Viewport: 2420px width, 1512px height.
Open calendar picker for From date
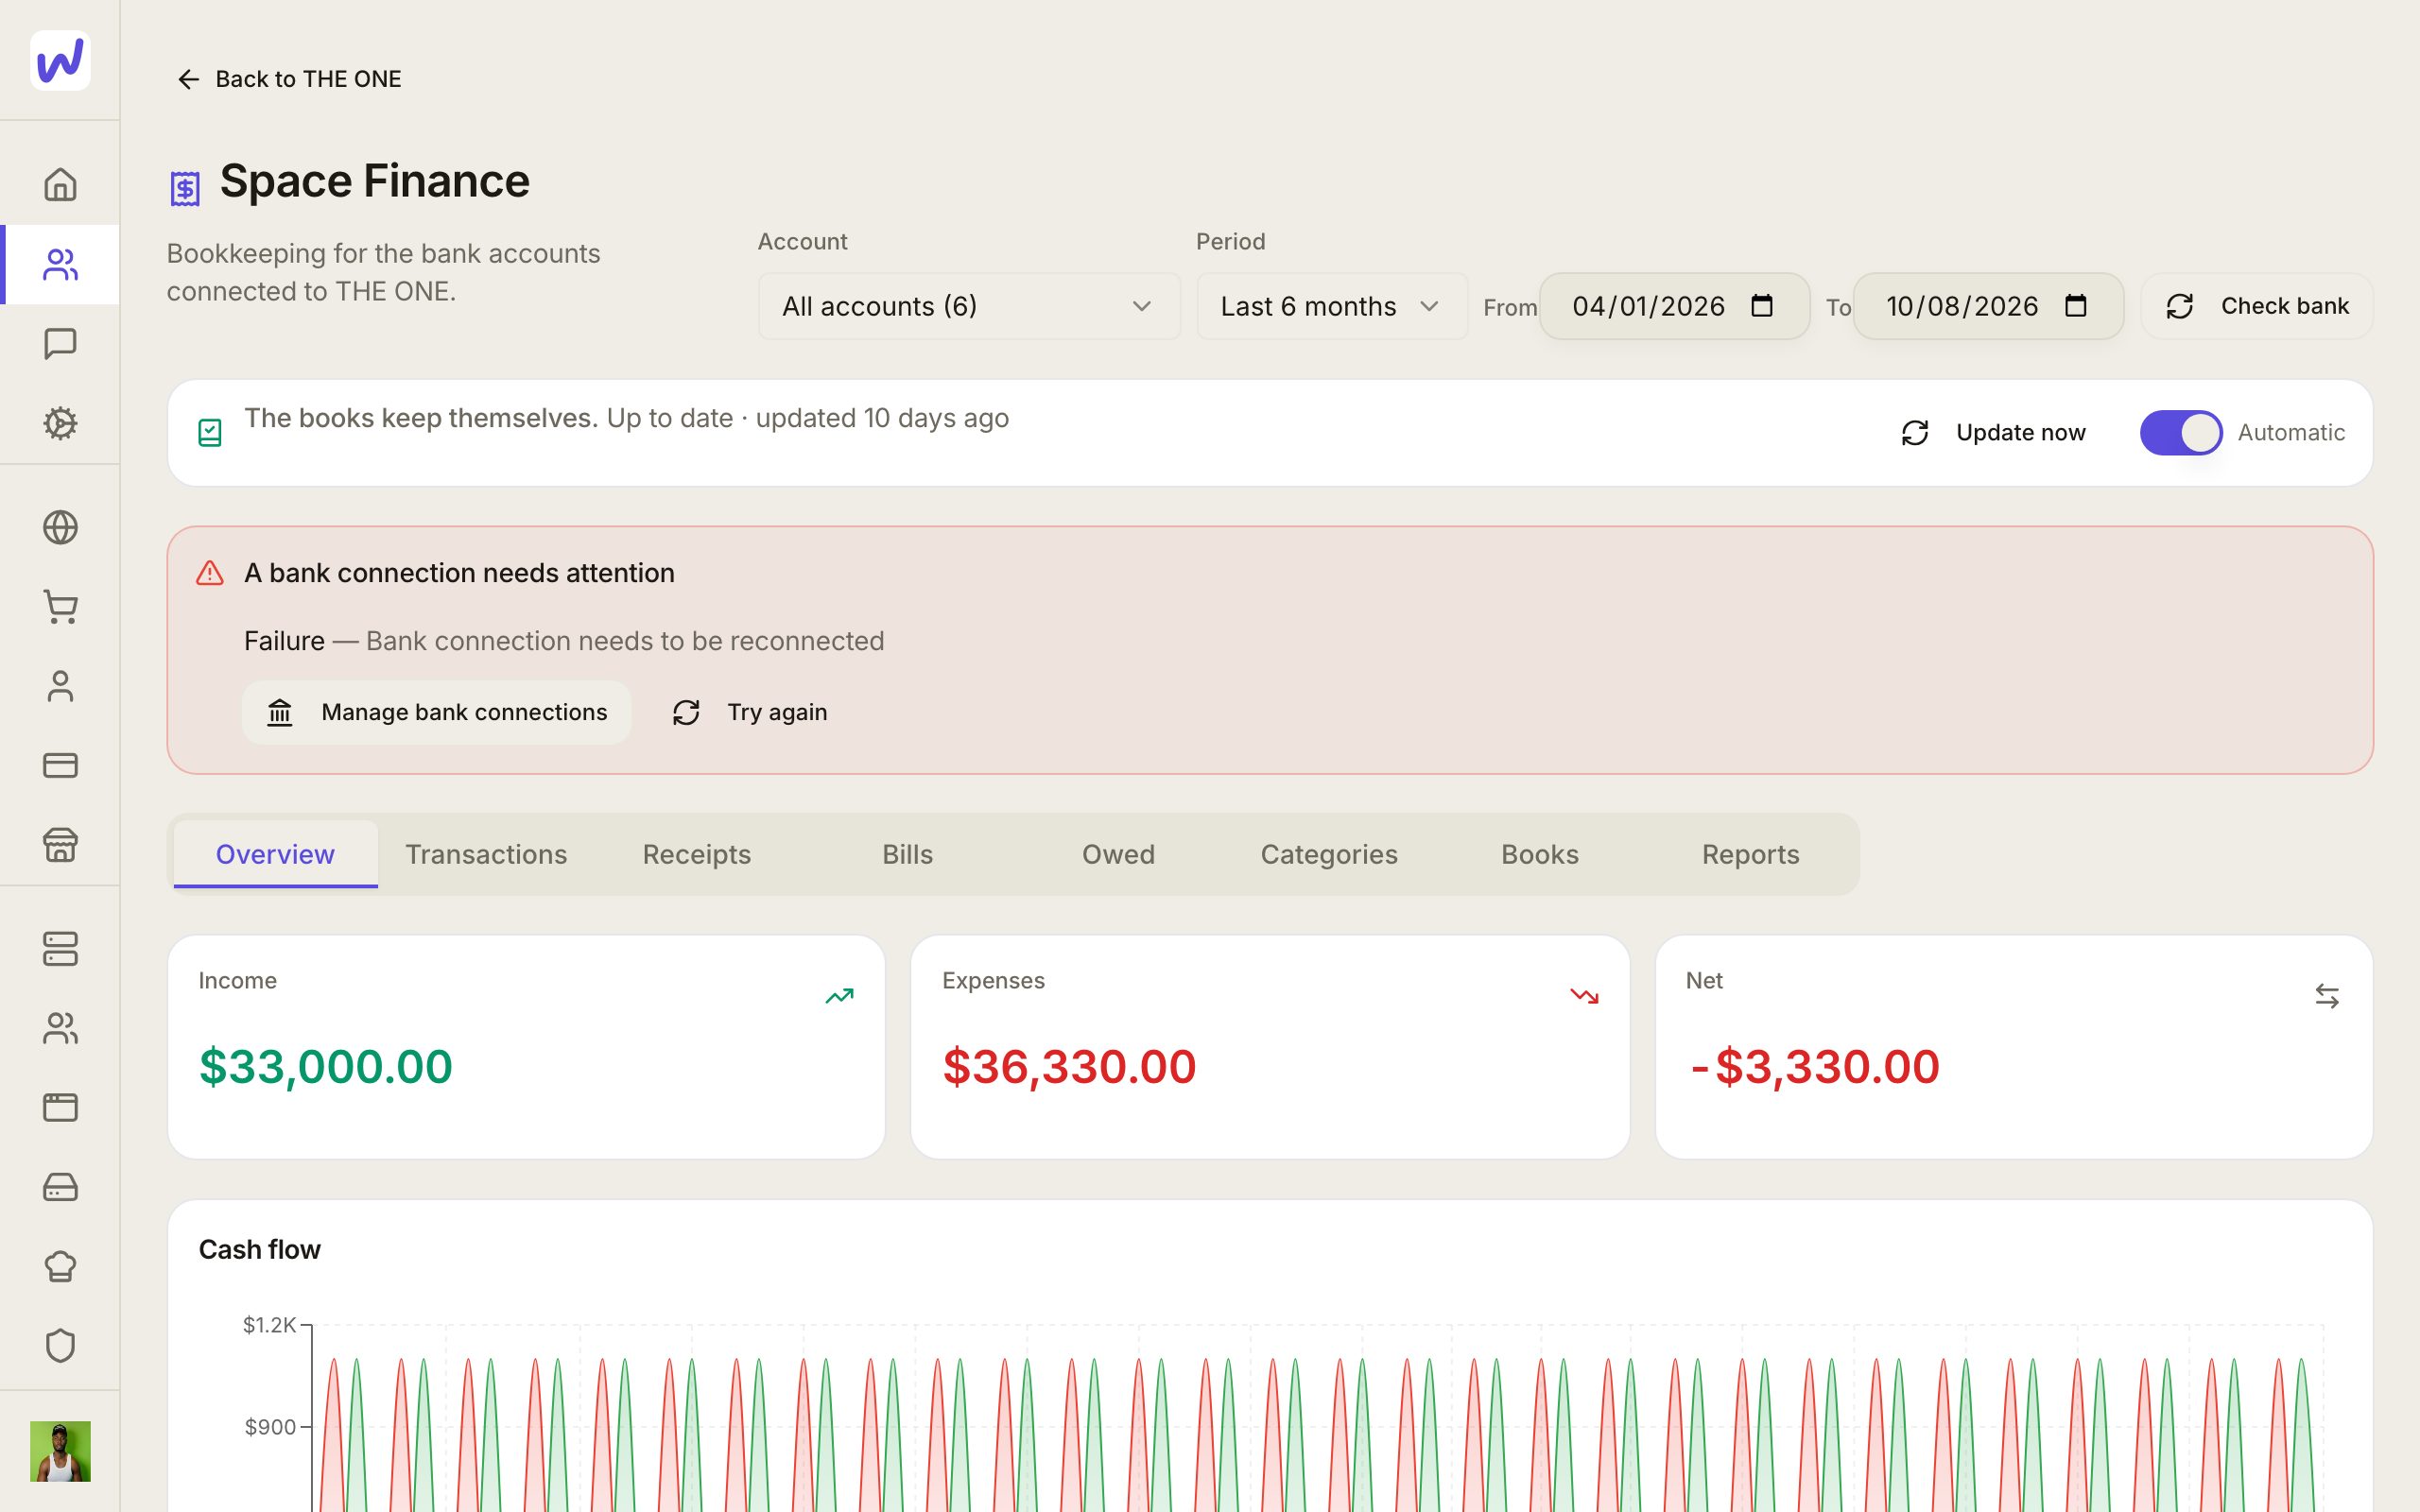click(x=1762, y=306)
